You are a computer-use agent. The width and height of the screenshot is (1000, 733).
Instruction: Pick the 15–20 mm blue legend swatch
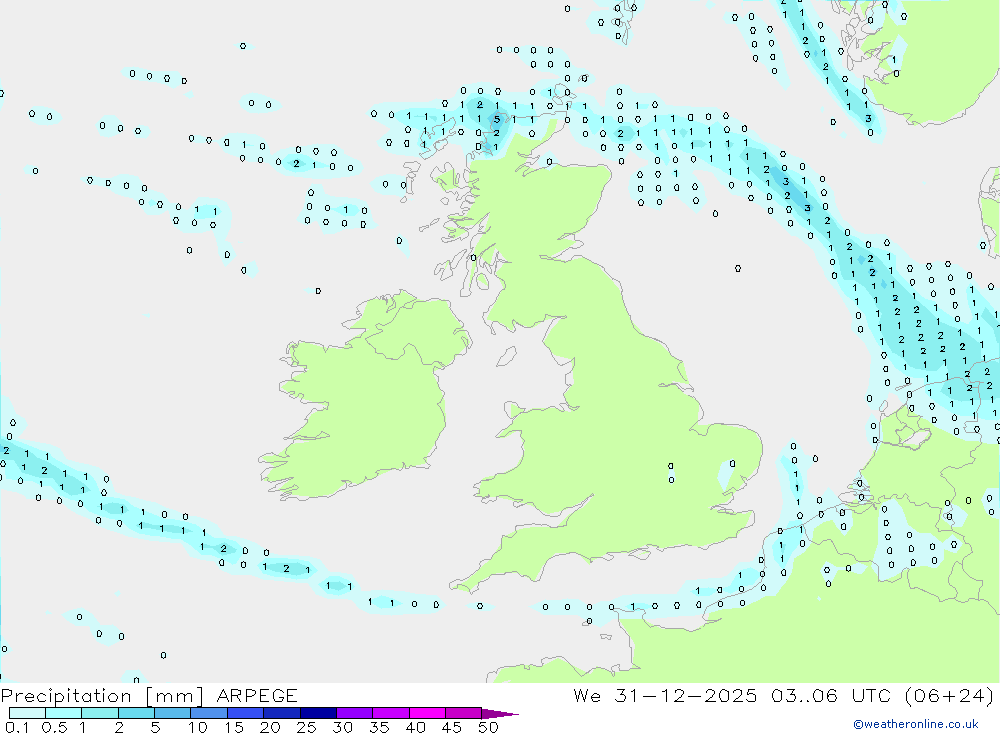tap(246, 713)
